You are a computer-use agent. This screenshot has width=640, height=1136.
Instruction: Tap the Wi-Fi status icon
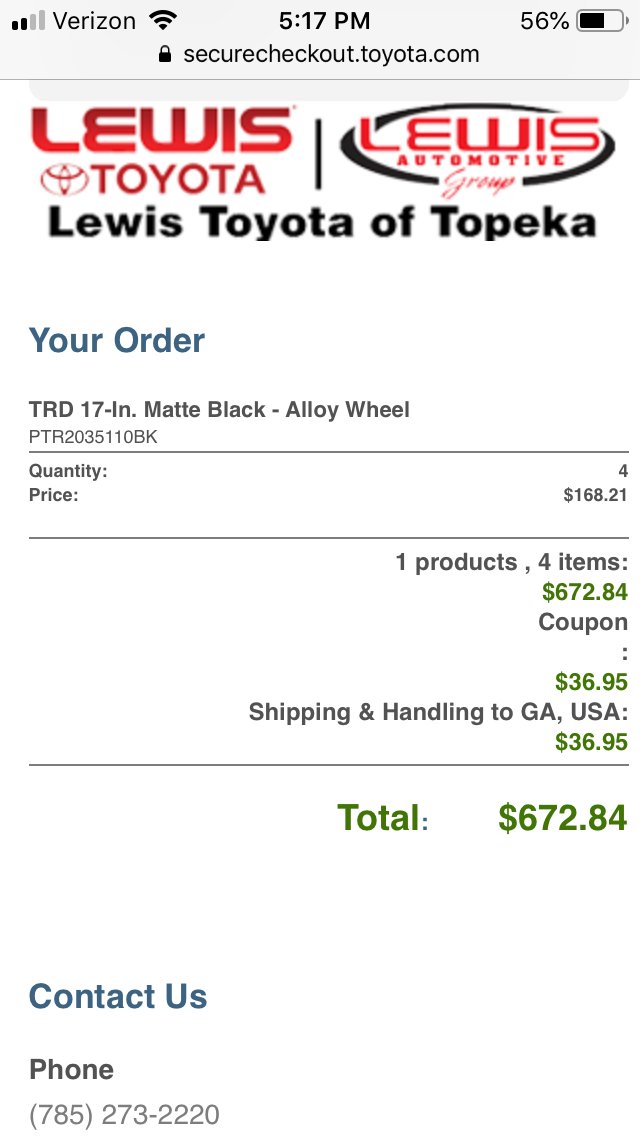pyautogui.click(x=163, y=21)
